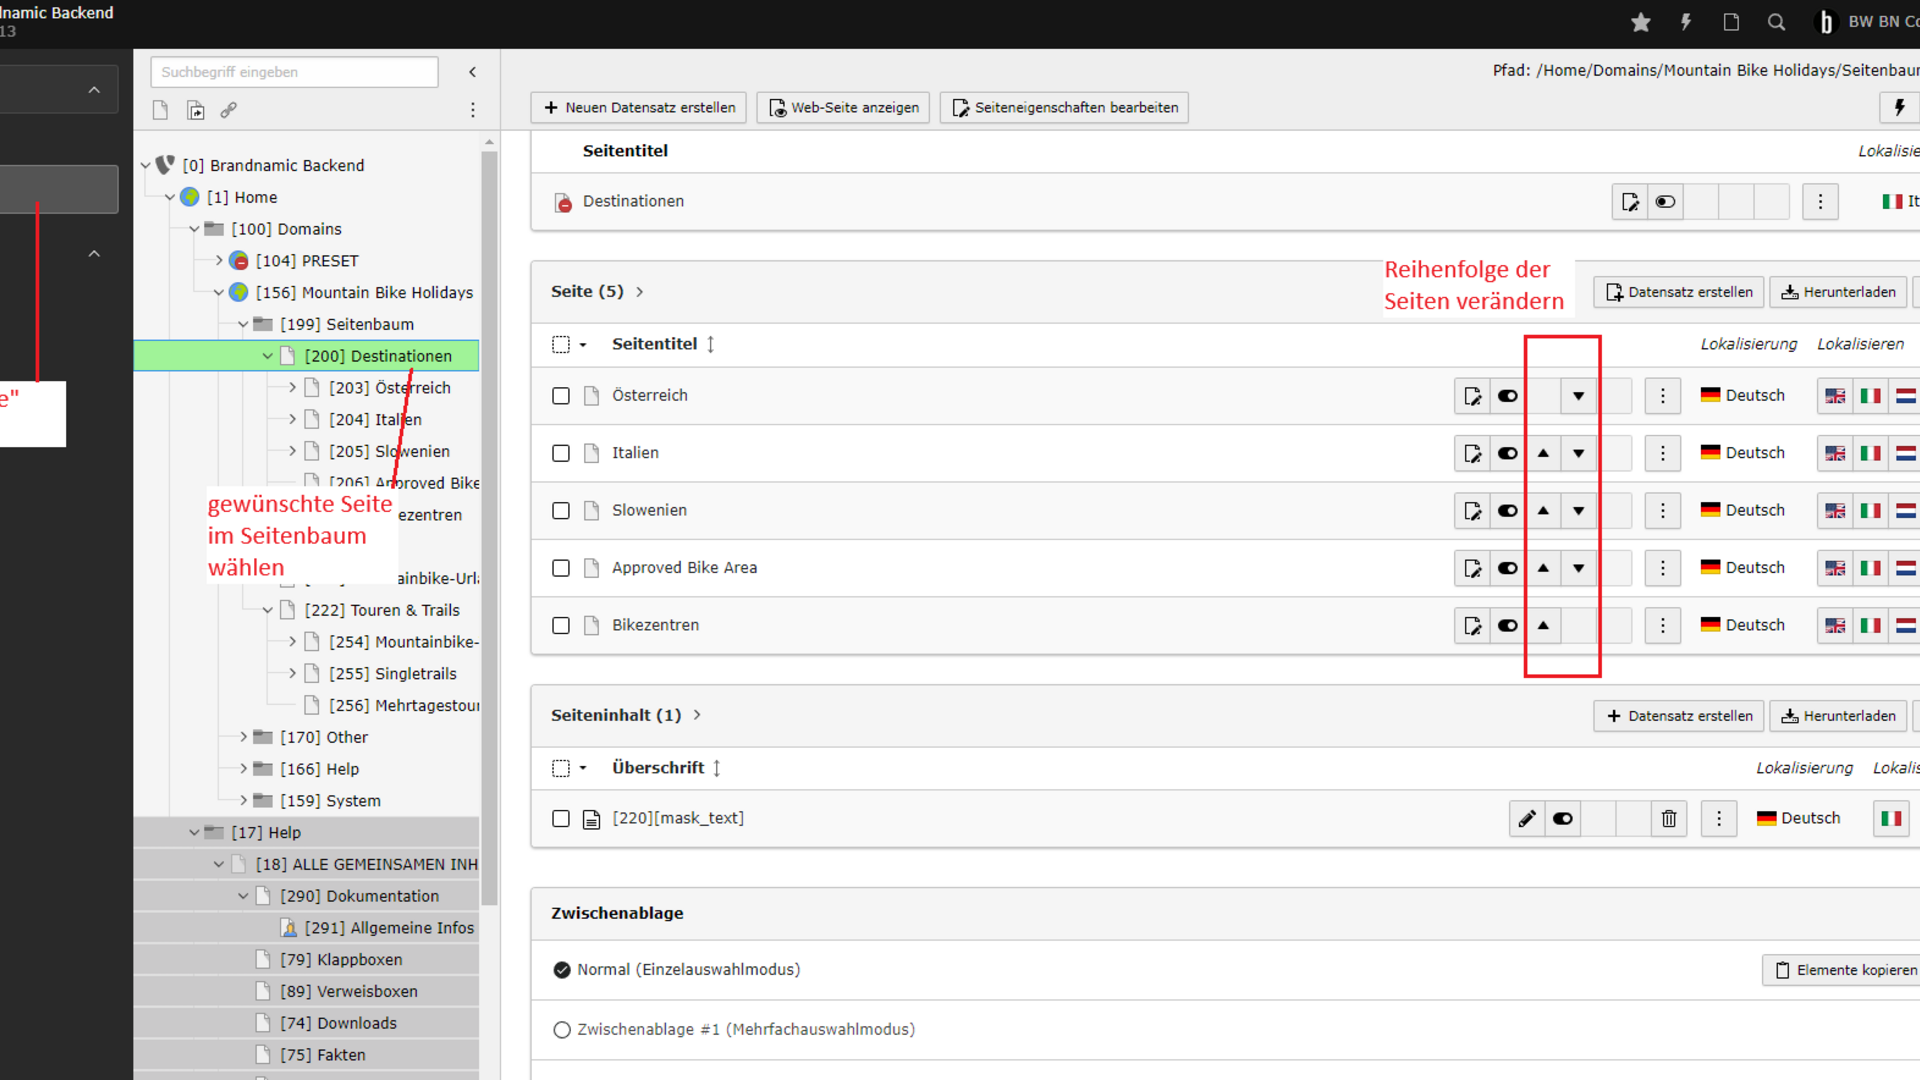Delete the mask_text content element
The image size is (1920, 1080).
[x=1669, y=819]
